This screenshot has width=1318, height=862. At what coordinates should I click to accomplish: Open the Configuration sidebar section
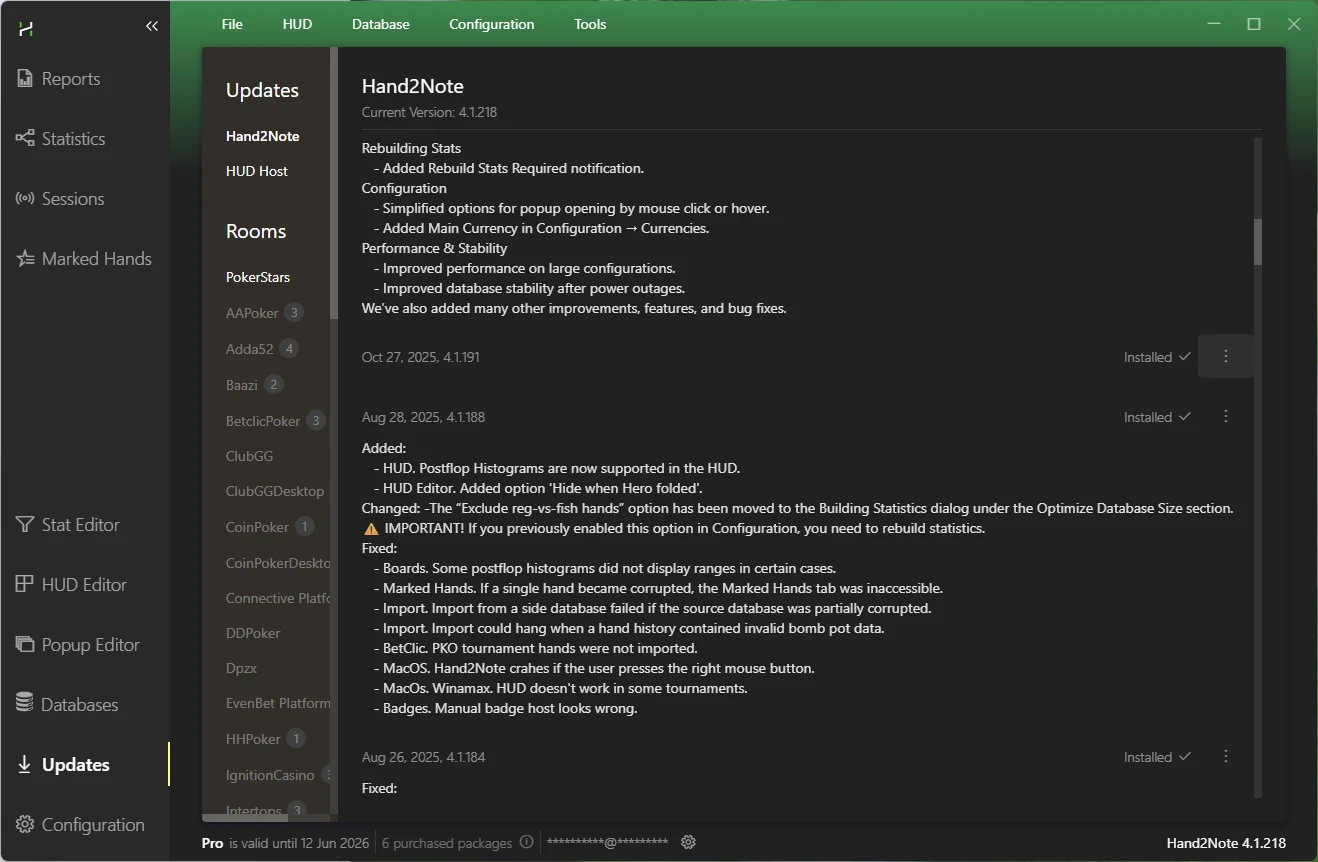(80, 825)
